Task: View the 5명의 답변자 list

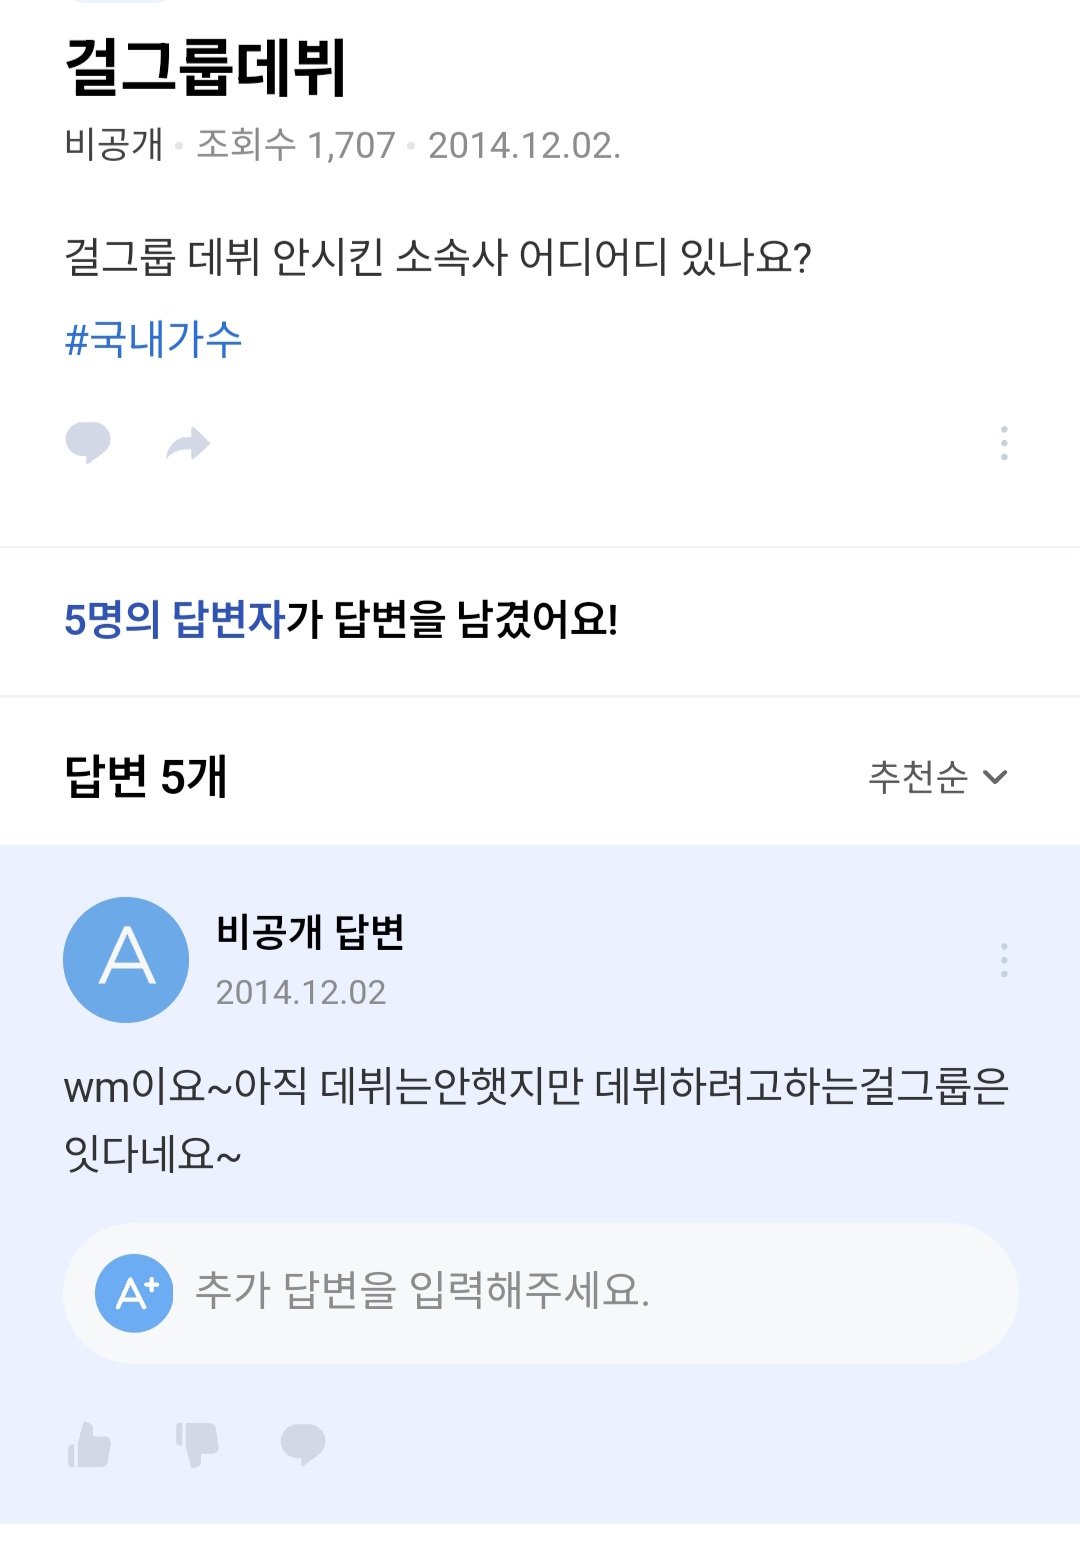Action: 175,619
